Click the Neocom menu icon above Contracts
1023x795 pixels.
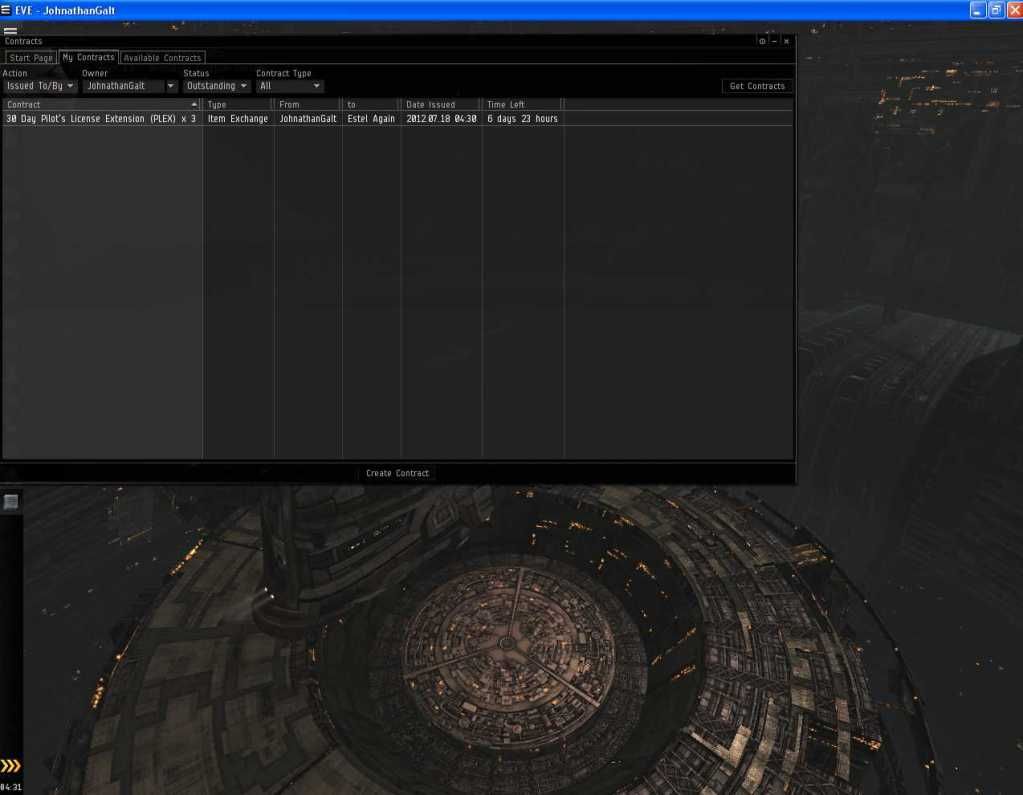[10, 30]
